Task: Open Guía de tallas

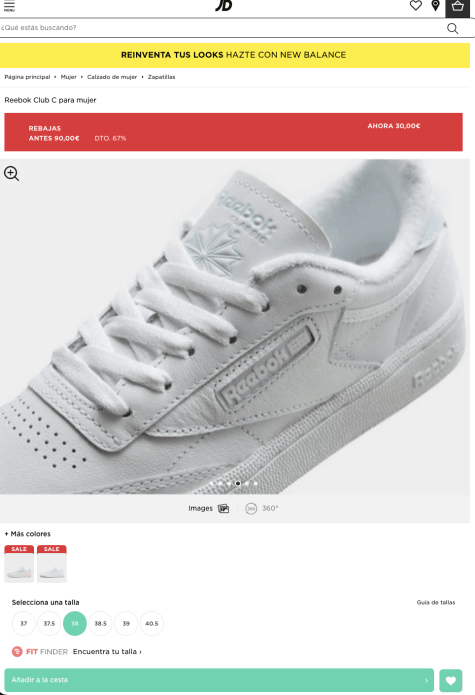Action: (x=436, y=602)
